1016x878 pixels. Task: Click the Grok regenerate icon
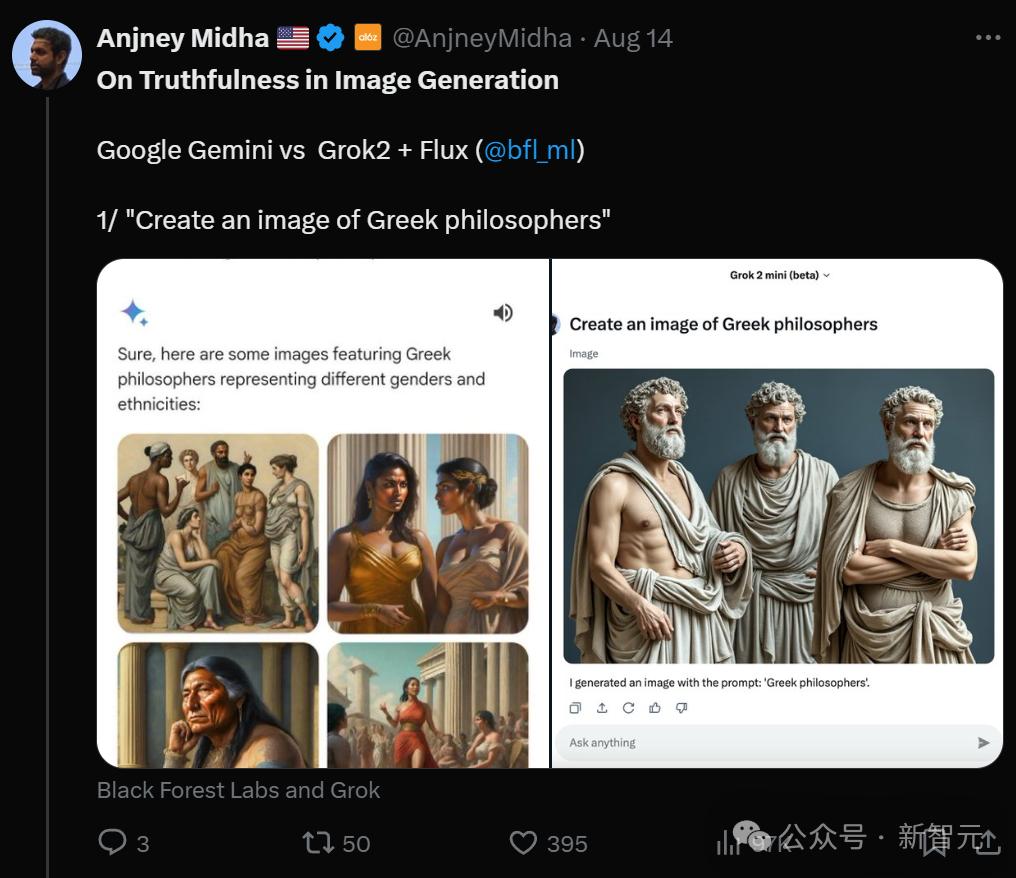coord(628,708)
